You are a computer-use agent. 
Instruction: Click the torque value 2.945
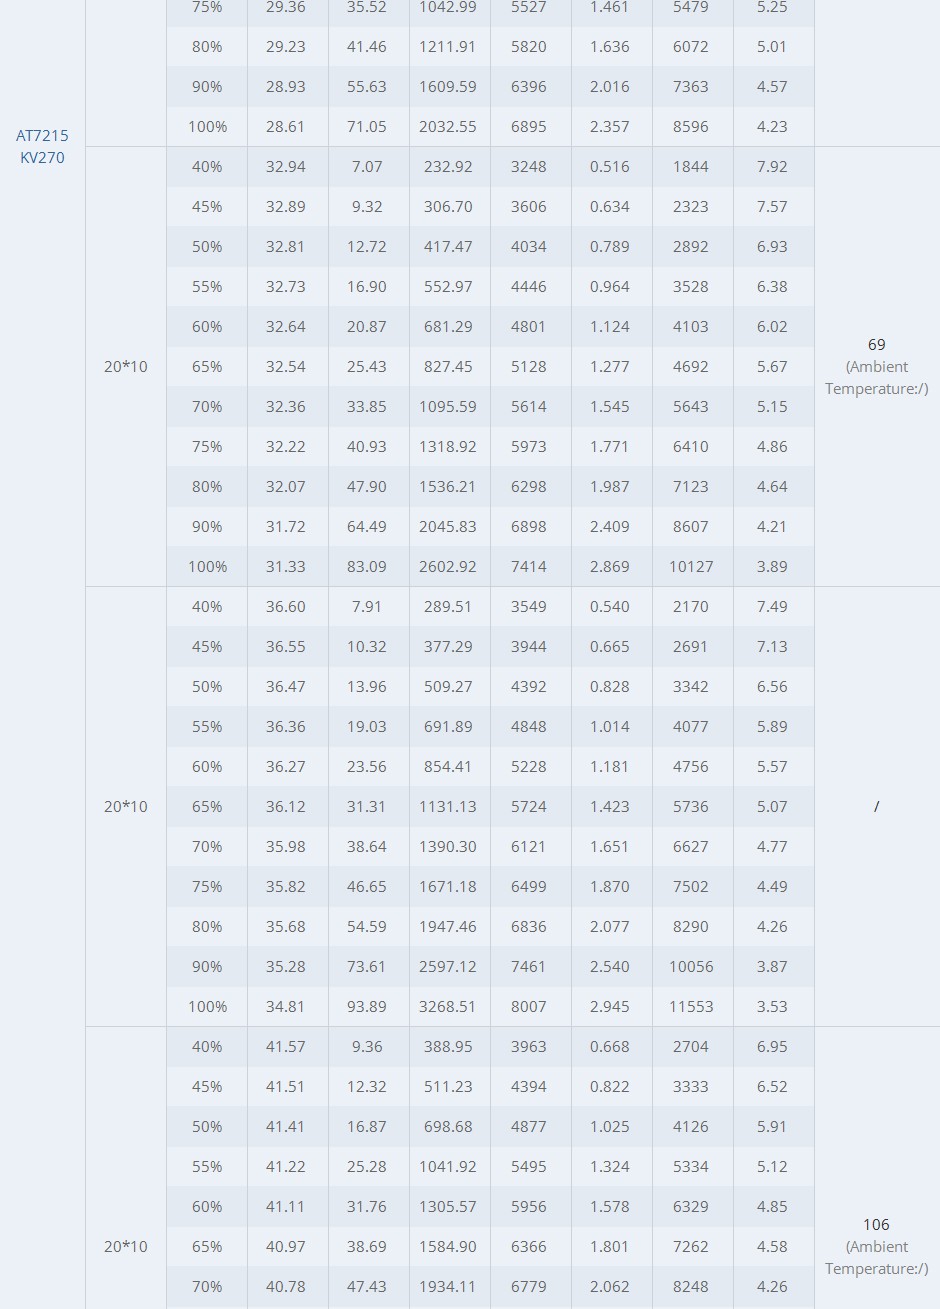[610, 1006]
